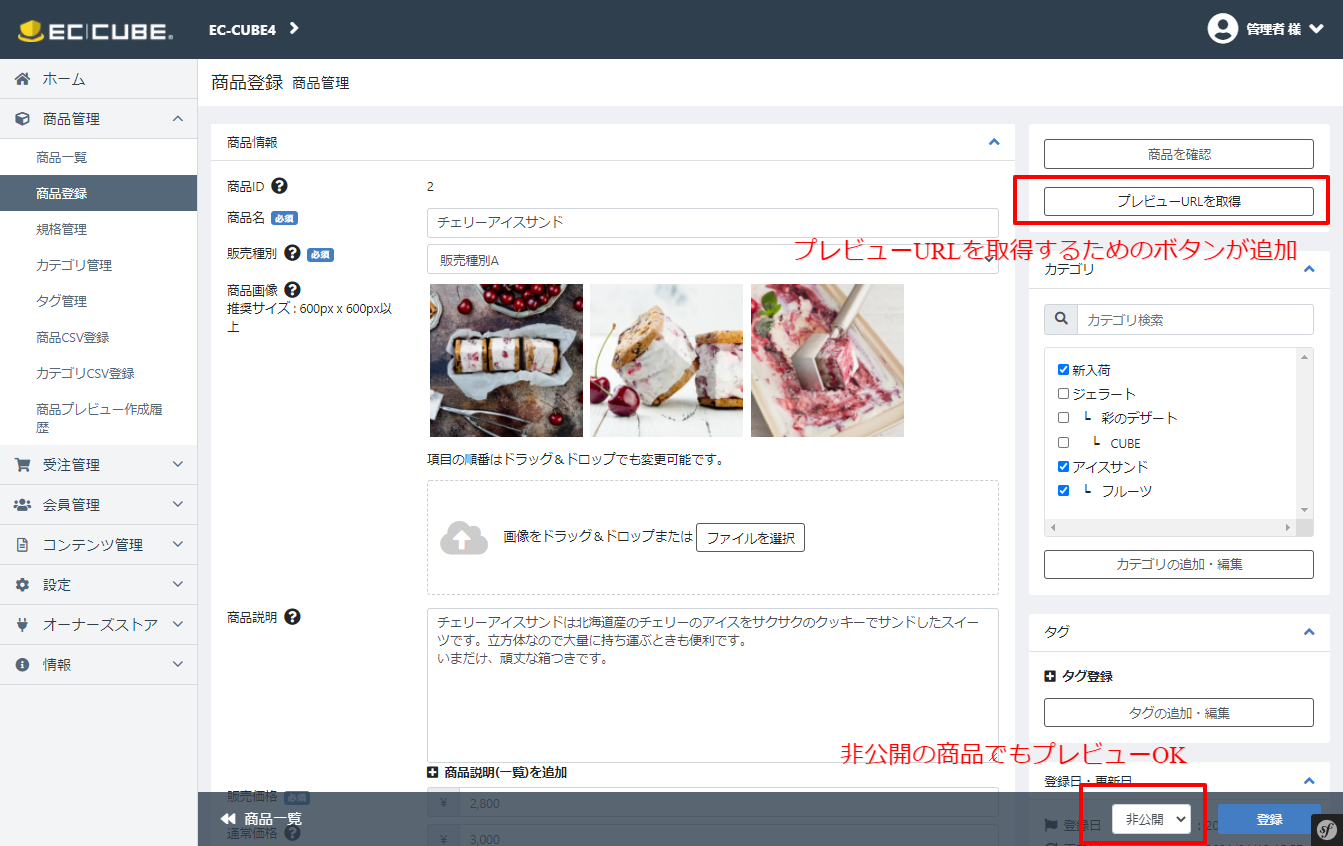
Task: Collapse the タグ panel
Action: coord(1309,632)
